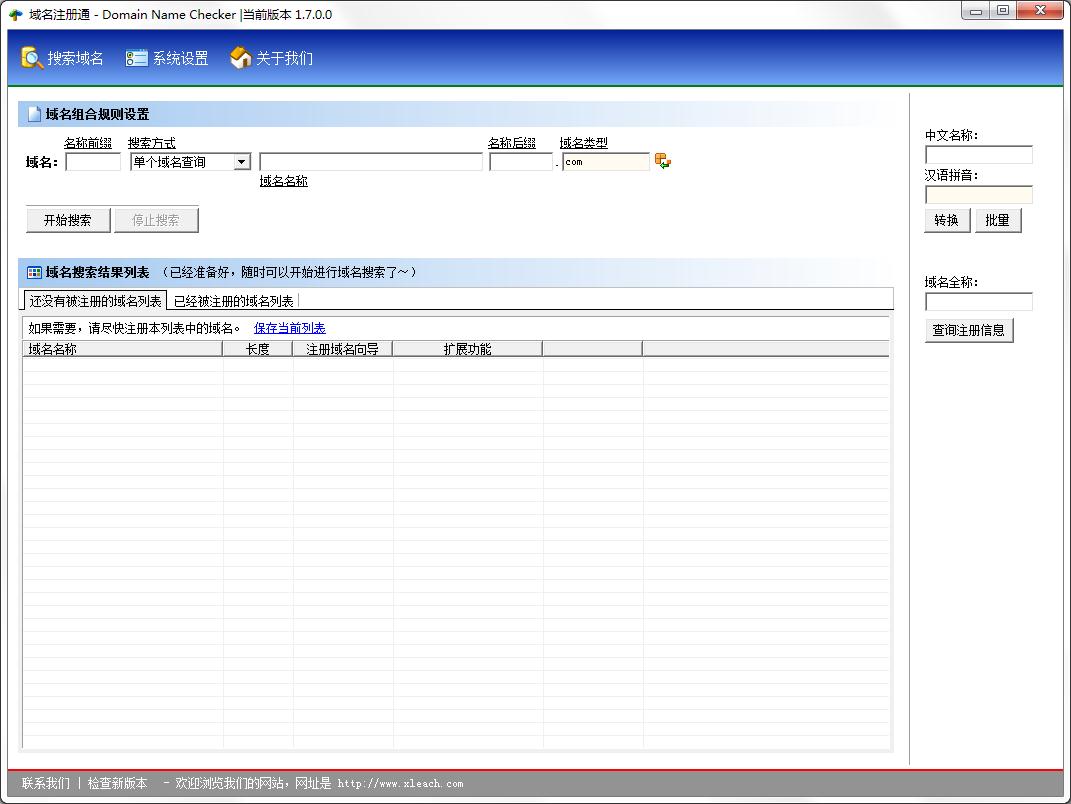
Task: Expand the 单个域名查询 search mode dropdown
Action: pos(241,162)
